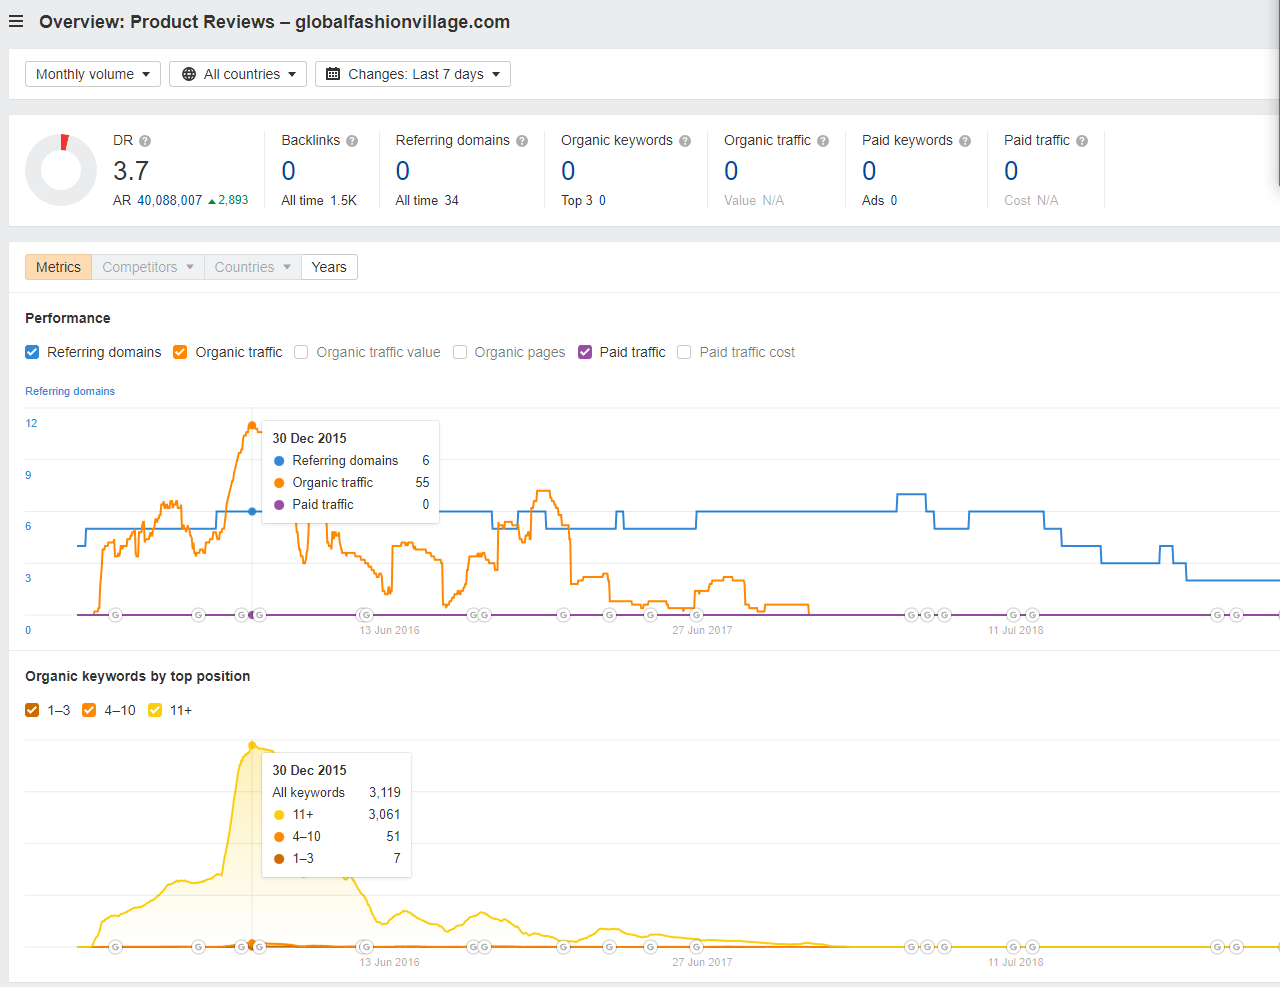Show help for Organic keywords metric
Image resolution: width=1280 pixels, height=987 pixels.
[x=685, y=141]
